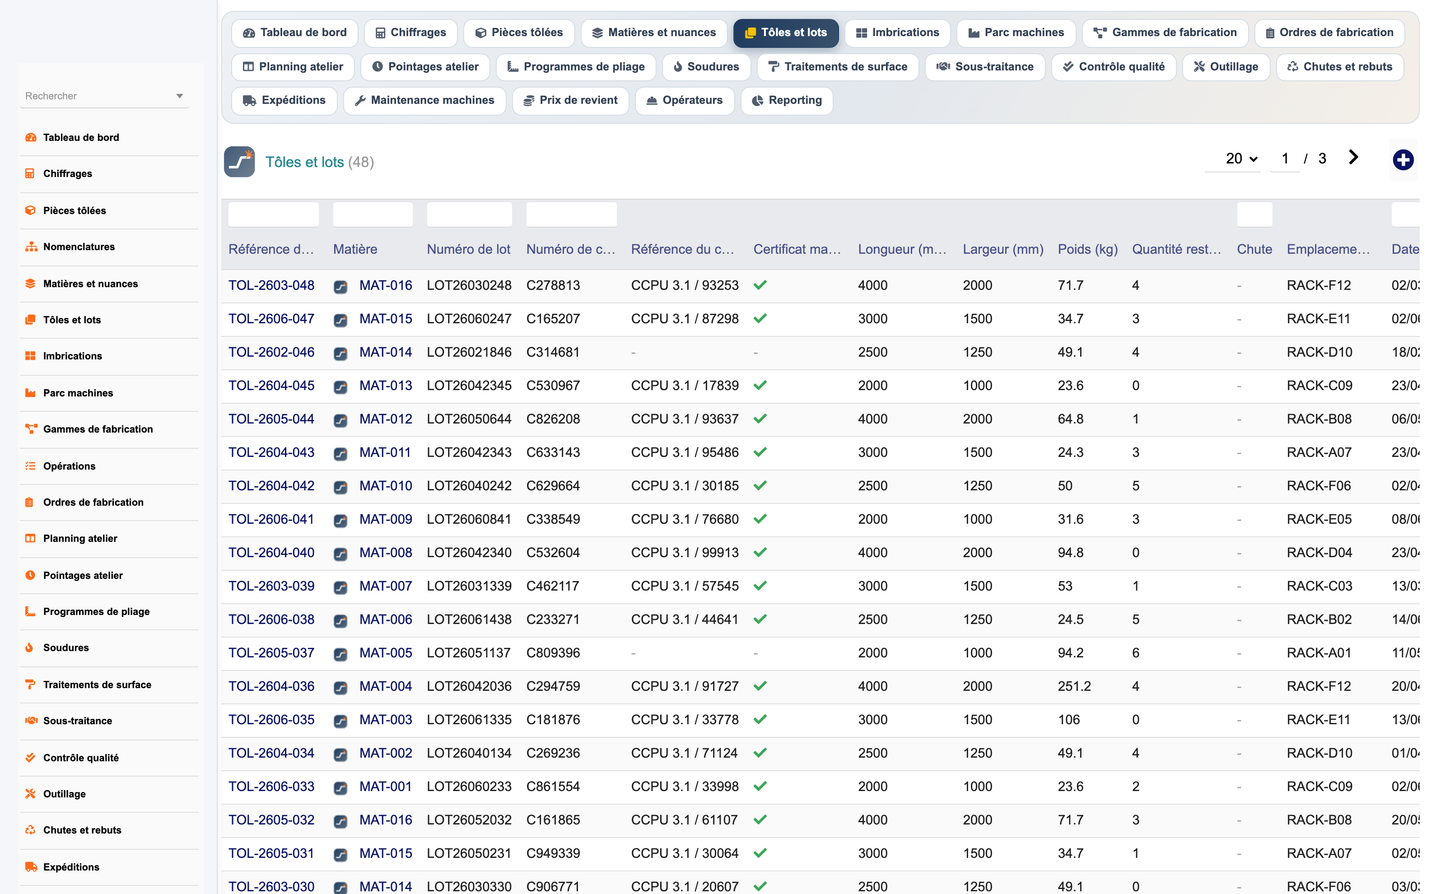The height and width of the screenshot is (894, 1445).
Task: Open material icon beside MAT-012 in row TOL-2605-044
Action: [340, 420]
